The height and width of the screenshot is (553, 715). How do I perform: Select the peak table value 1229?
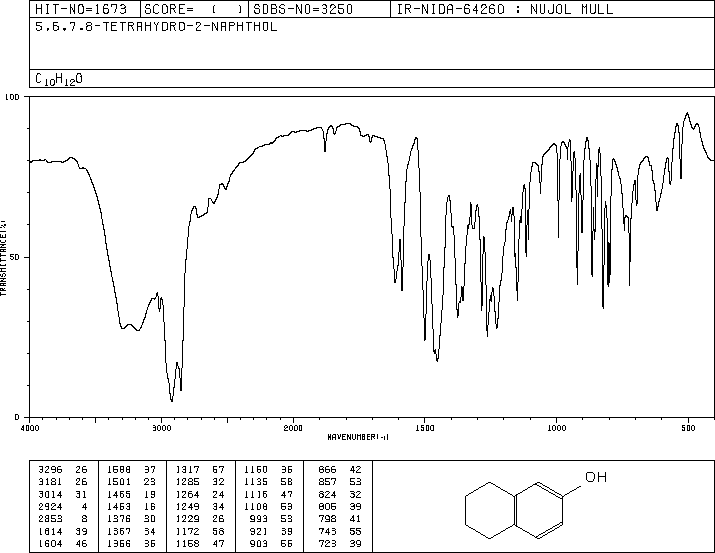point(187,519)
